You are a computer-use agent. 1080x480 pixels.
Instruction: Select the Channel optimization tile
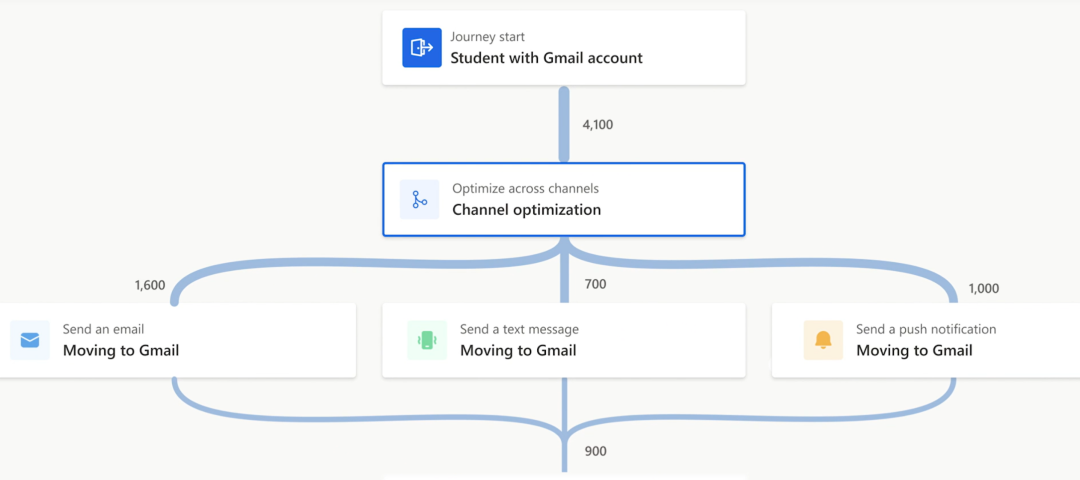point(564,200)
